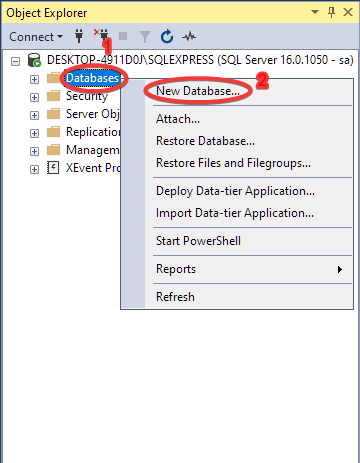Viewport: 360px width, 463px height.
Task: Select the Security tree item label
Action: [x=87, y=96]
